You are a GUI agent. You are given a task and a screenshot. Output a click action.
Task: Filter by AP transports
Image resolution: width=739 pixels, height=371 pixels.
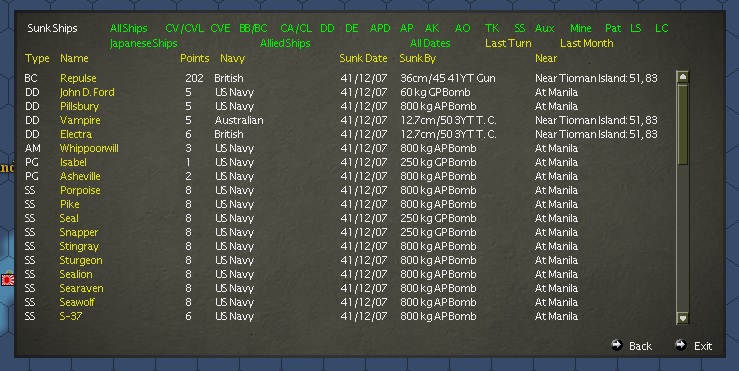tap(406, 28)
